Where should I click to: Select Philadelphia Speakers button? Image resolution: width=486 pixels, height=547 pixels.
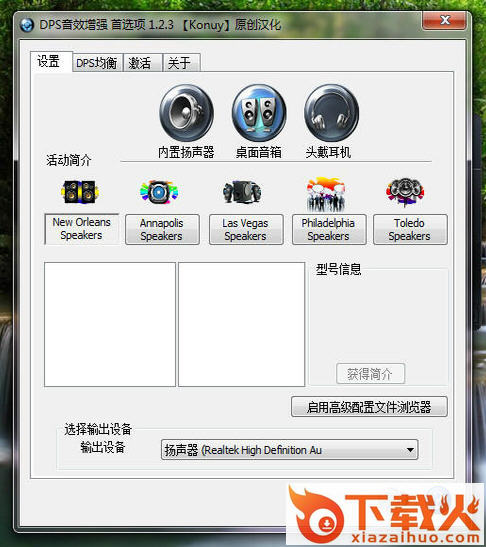tap(329, 230)
